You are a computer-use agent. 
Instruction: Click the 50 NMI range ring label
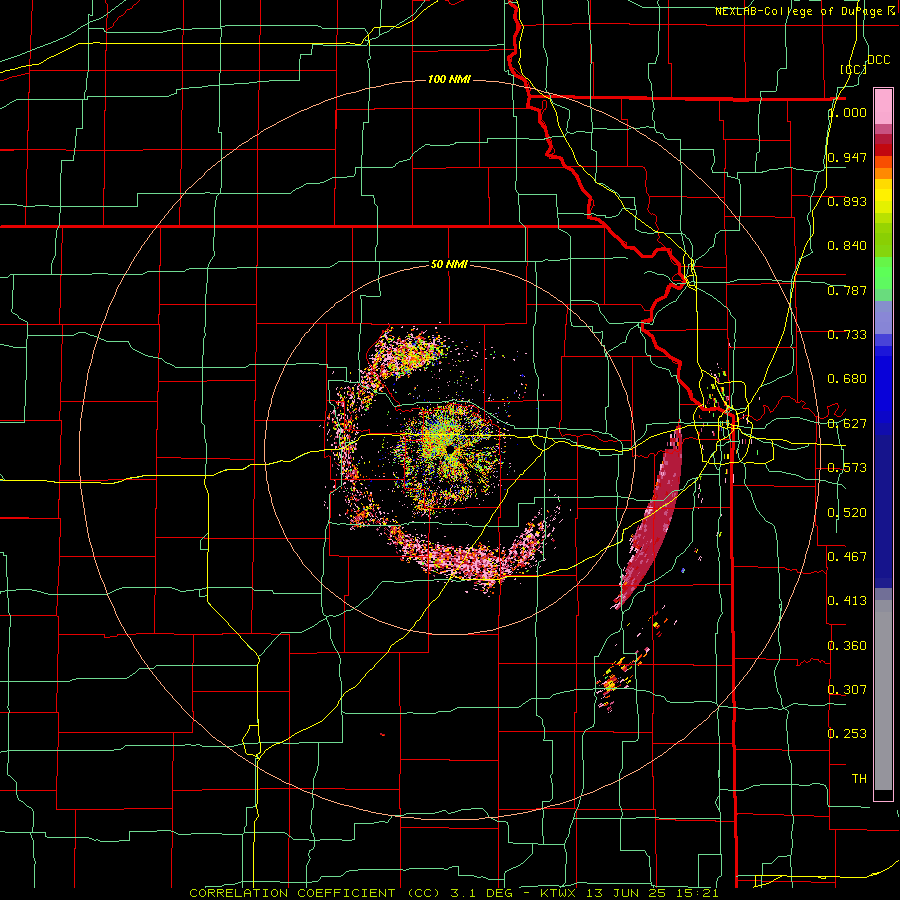coord(449,264)
